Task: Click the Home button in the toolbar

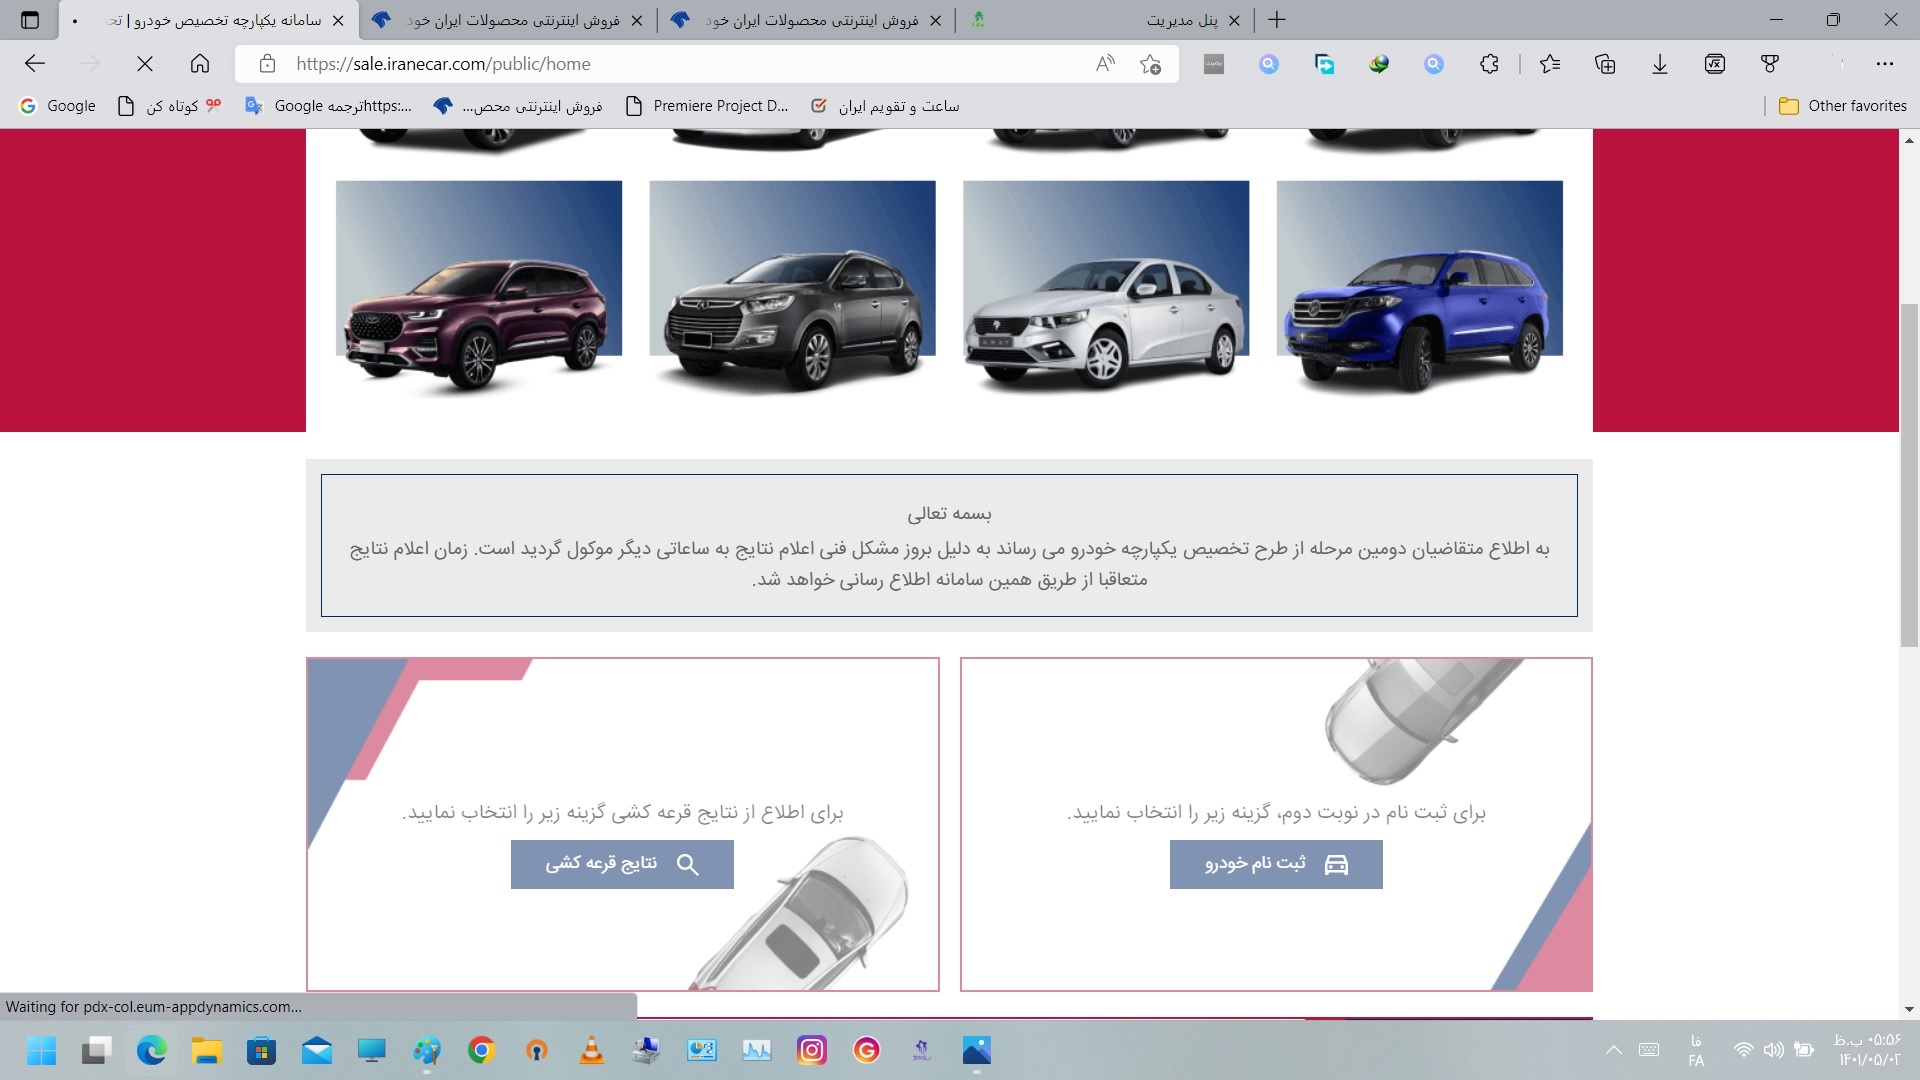Action: pyautogui.click(x=200, y=63)
